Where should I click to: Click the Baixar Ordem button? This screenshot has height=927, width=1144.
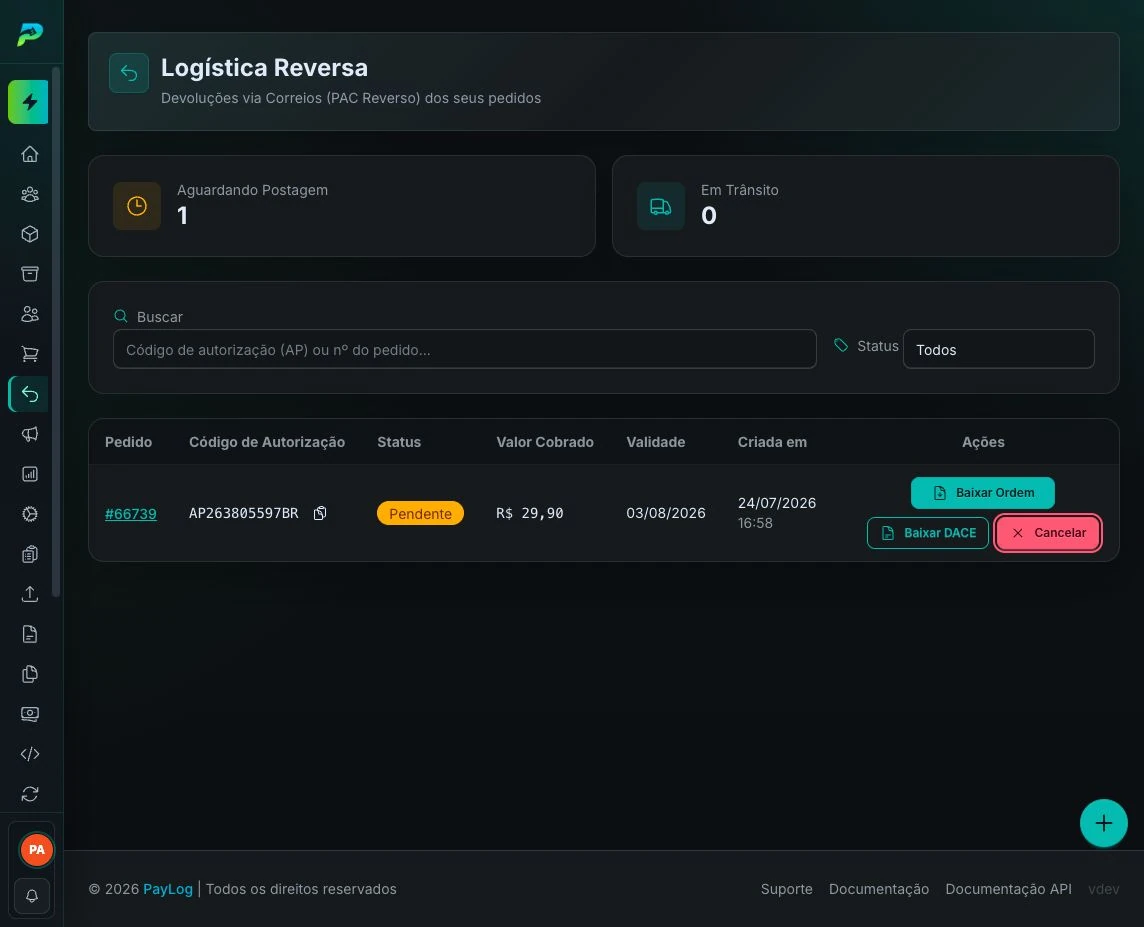(983, 493)
